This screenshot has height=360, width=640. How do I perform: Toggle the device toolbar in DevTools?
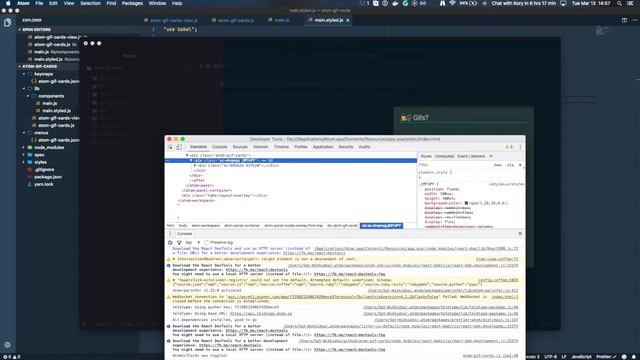pyautogui.click(x=179, y=147)
